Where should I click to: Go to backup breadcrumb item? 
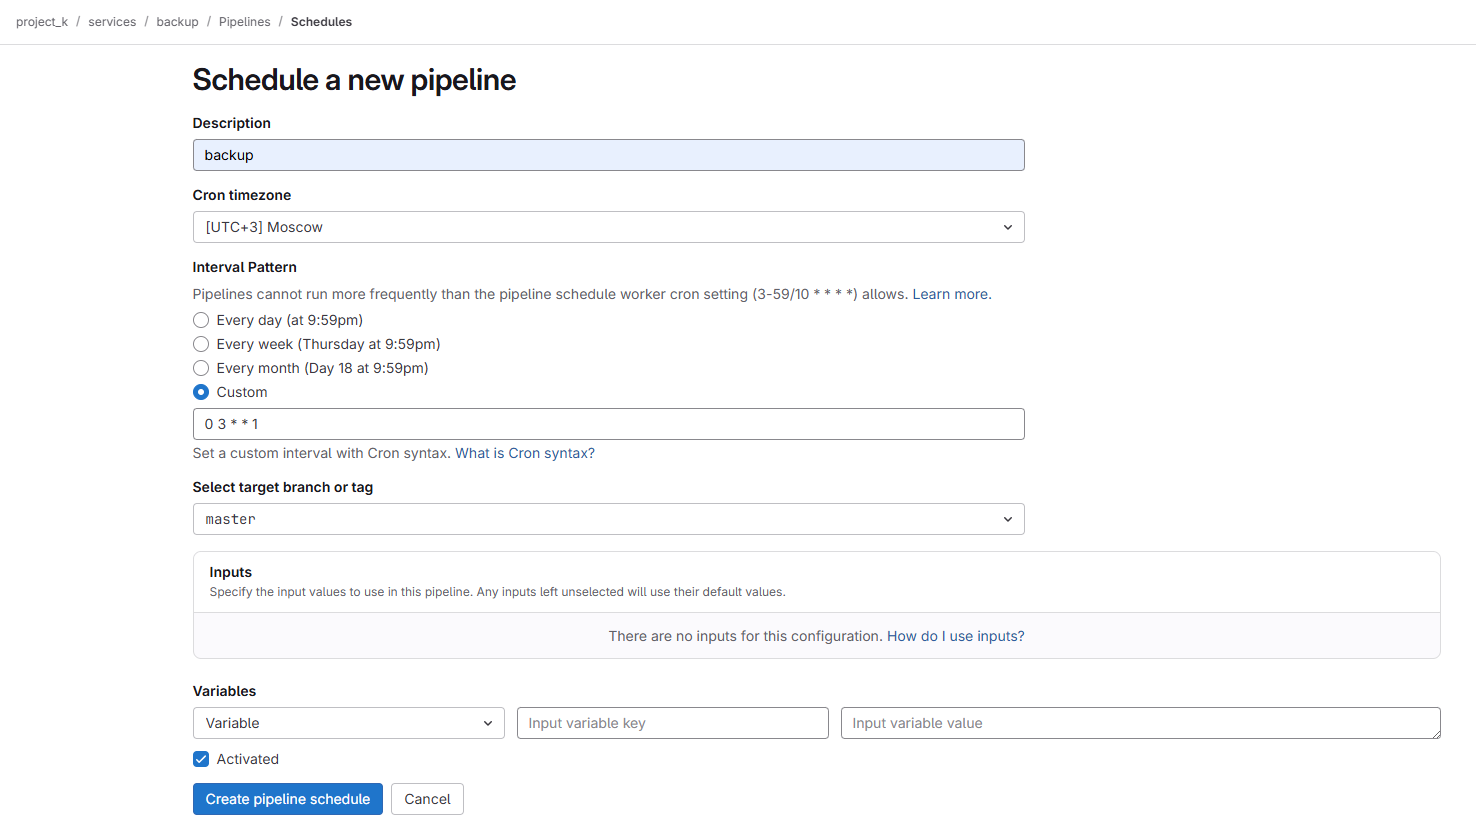pos(177,22)
